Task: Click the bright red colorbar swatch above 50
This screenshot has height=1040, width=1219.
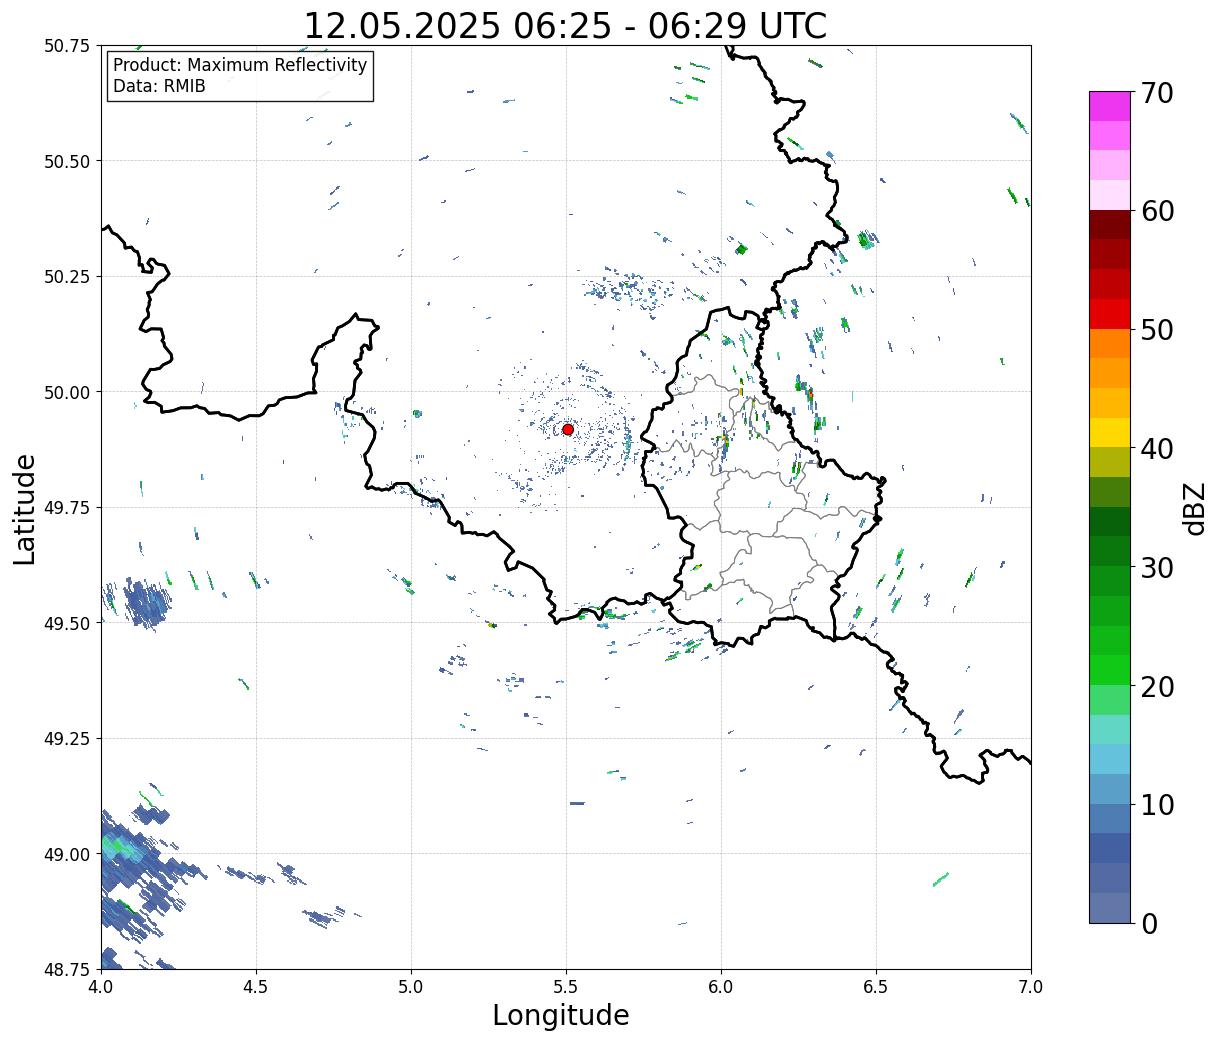Action: click(1110, 314)
